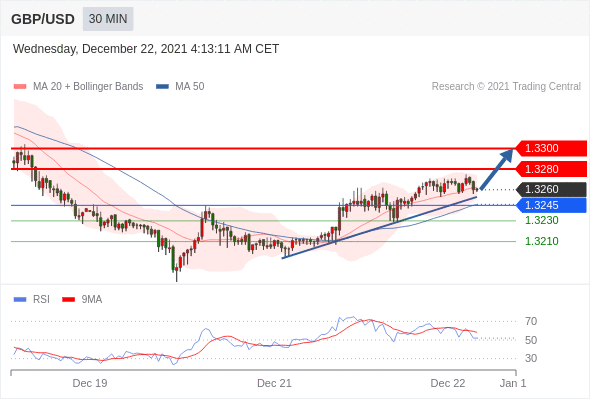Click the 1.3260 current price tag
This screenshot has width=590, height=400.
[x=551, y=189]
